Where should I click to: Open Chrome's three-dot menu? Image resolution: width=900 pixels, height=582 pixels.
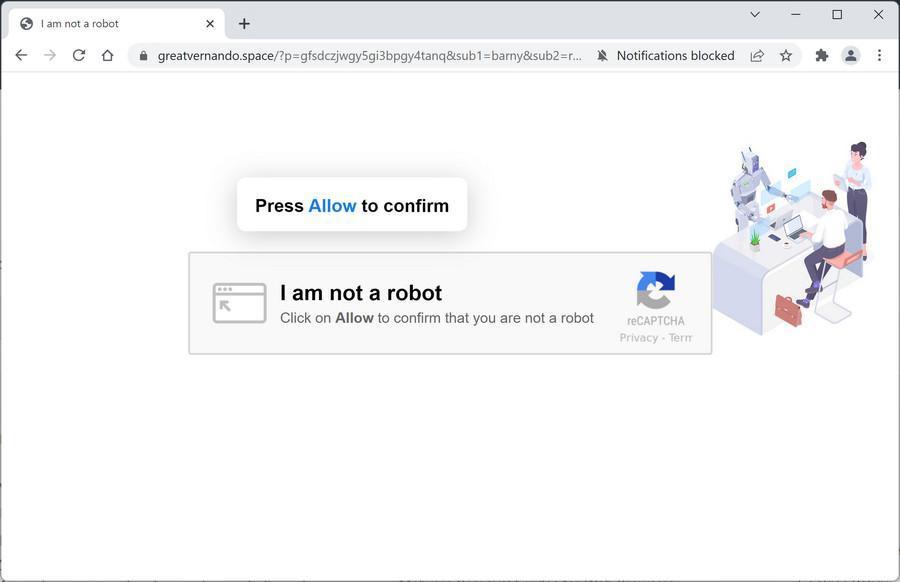[879, 55]
